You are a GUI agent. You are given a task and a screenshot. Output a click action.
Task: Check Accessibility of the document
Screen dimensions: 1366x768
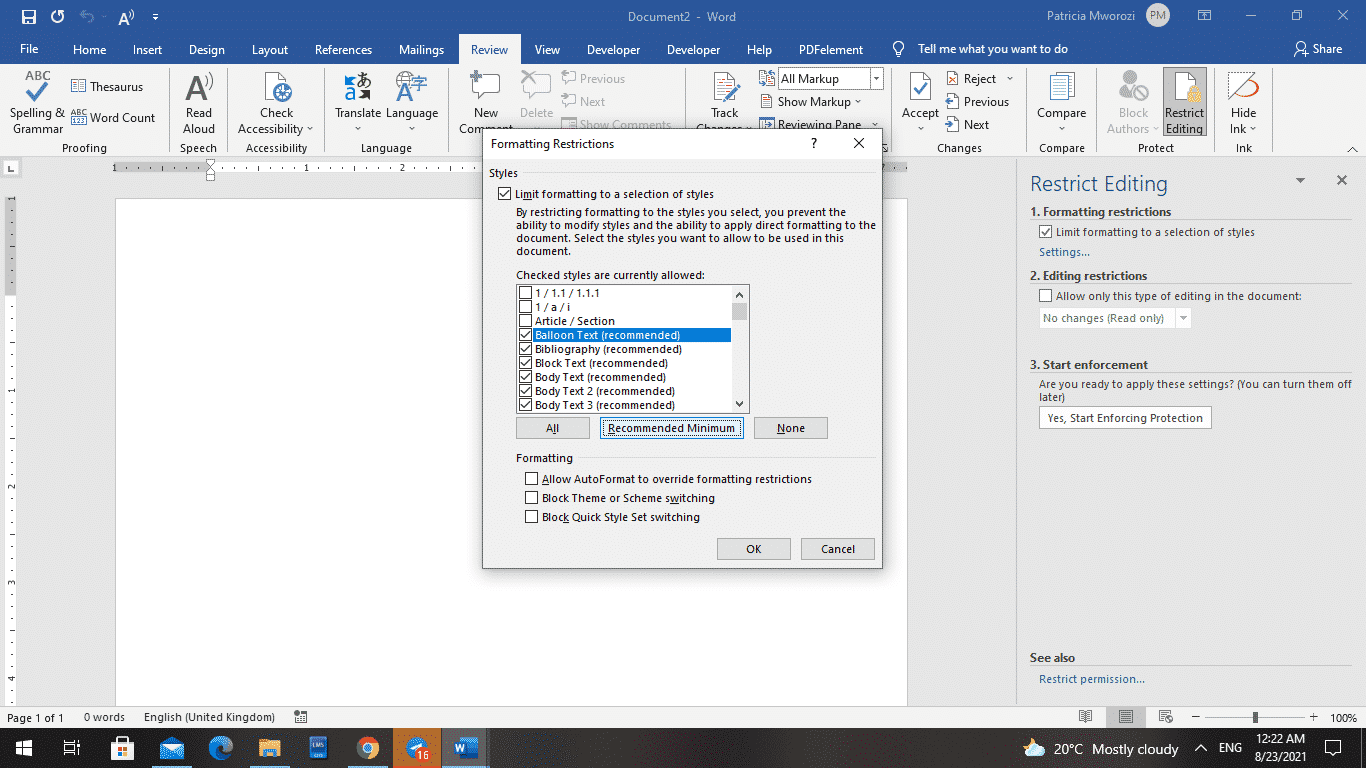click(276, 100)
